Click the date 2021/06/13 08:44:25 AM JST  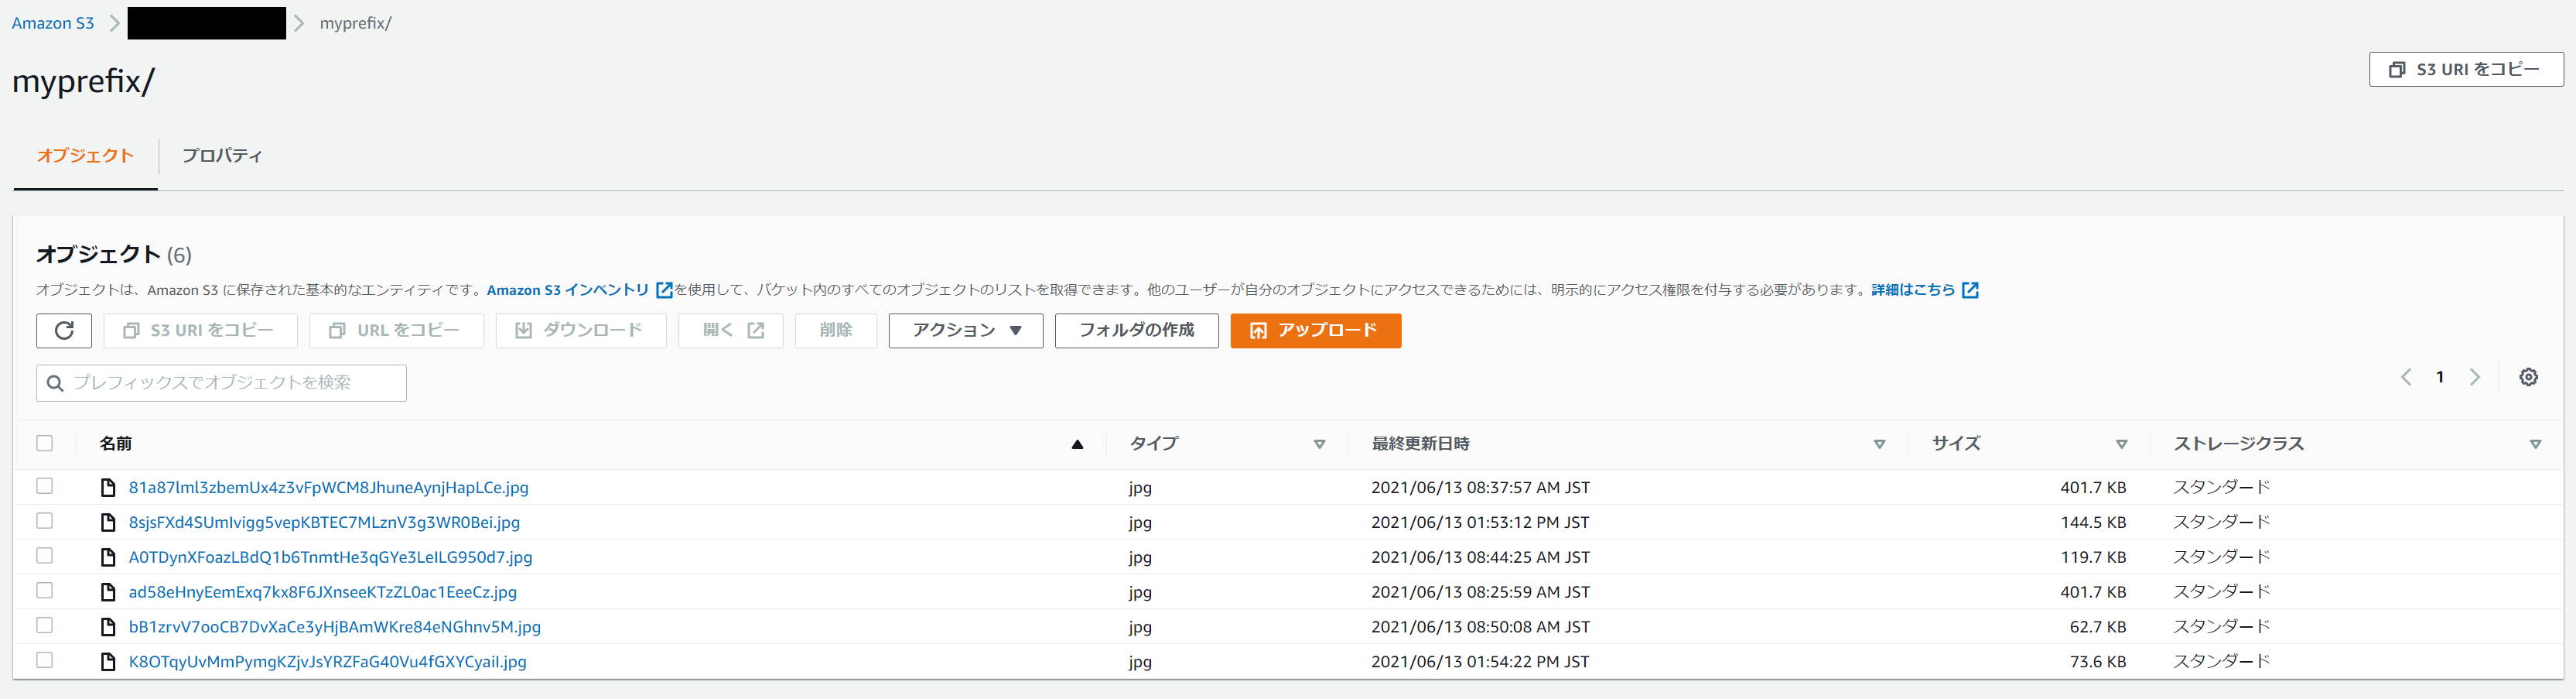click(x=1480, y=557)
